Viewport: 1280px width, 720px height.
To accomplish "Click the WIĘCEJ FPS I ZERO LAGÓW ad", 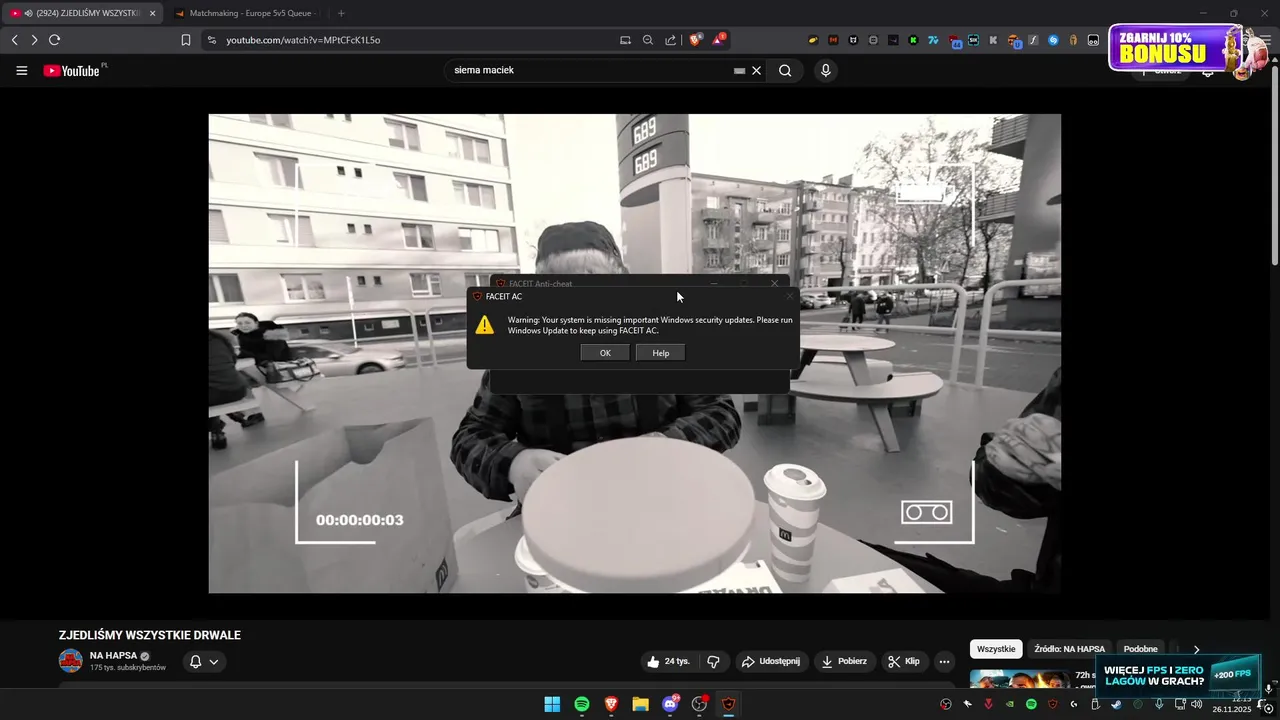I will tap(1177, 675).
